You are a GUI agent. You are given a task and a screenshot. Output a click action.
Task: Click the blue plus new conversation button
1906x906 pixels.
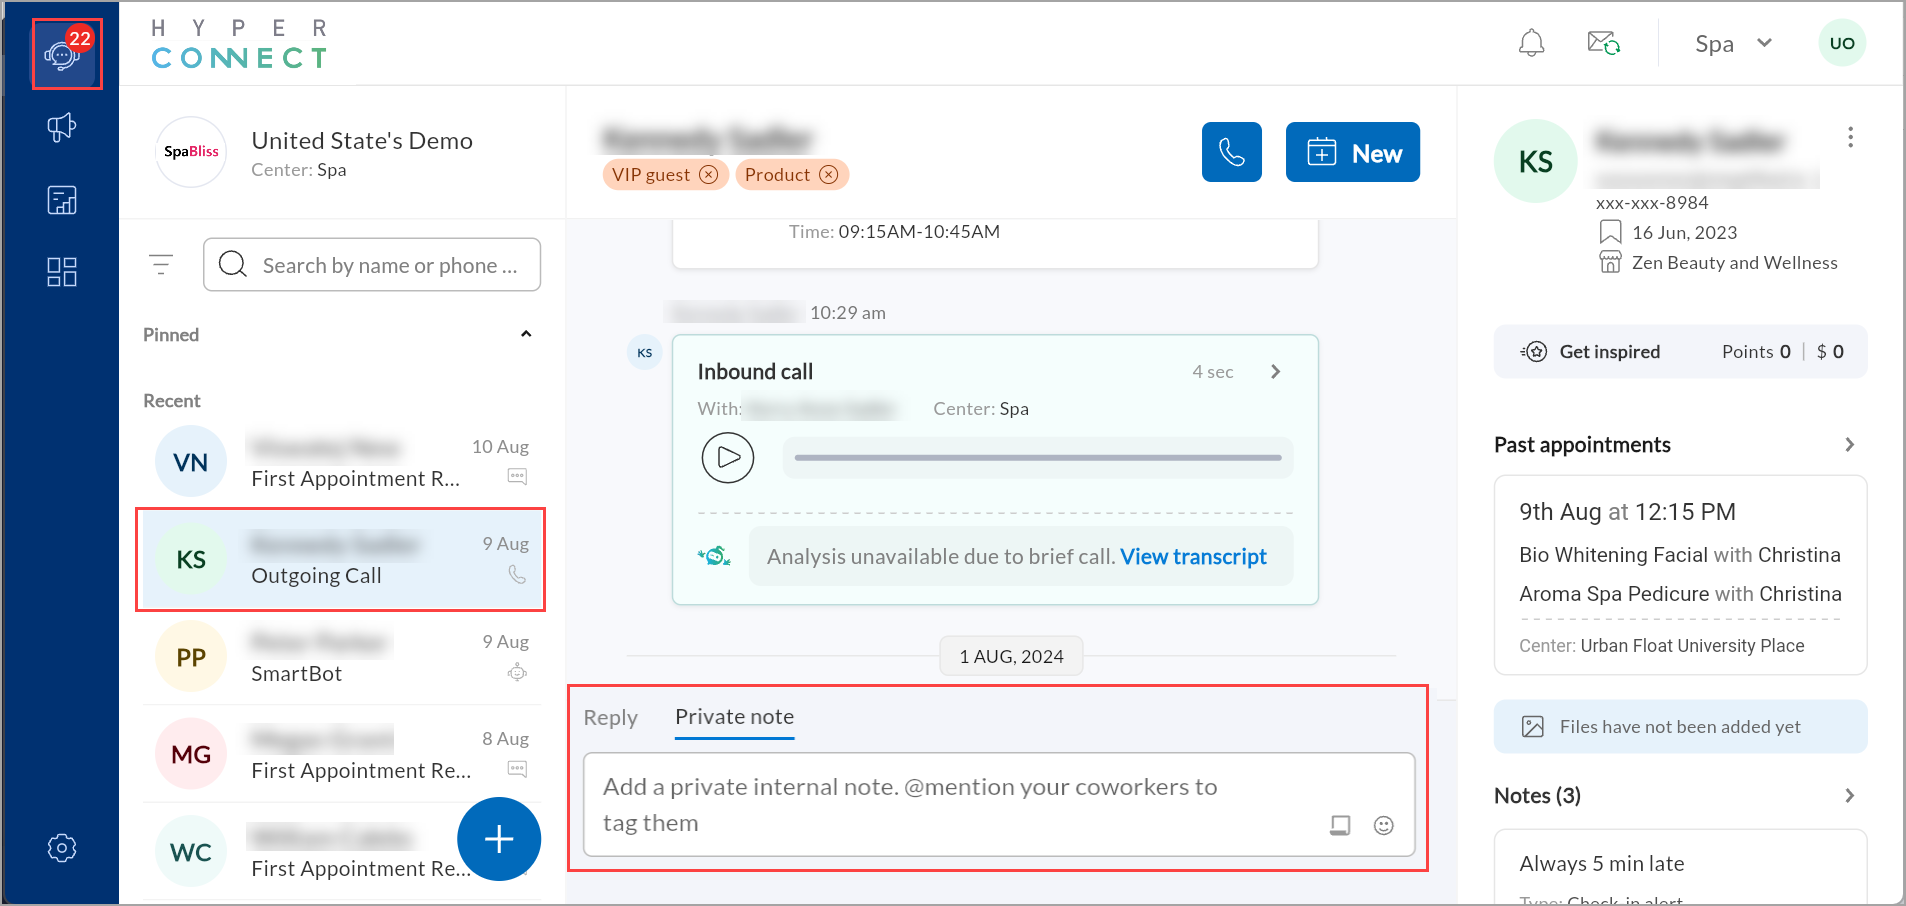click(x=498, y=839)
